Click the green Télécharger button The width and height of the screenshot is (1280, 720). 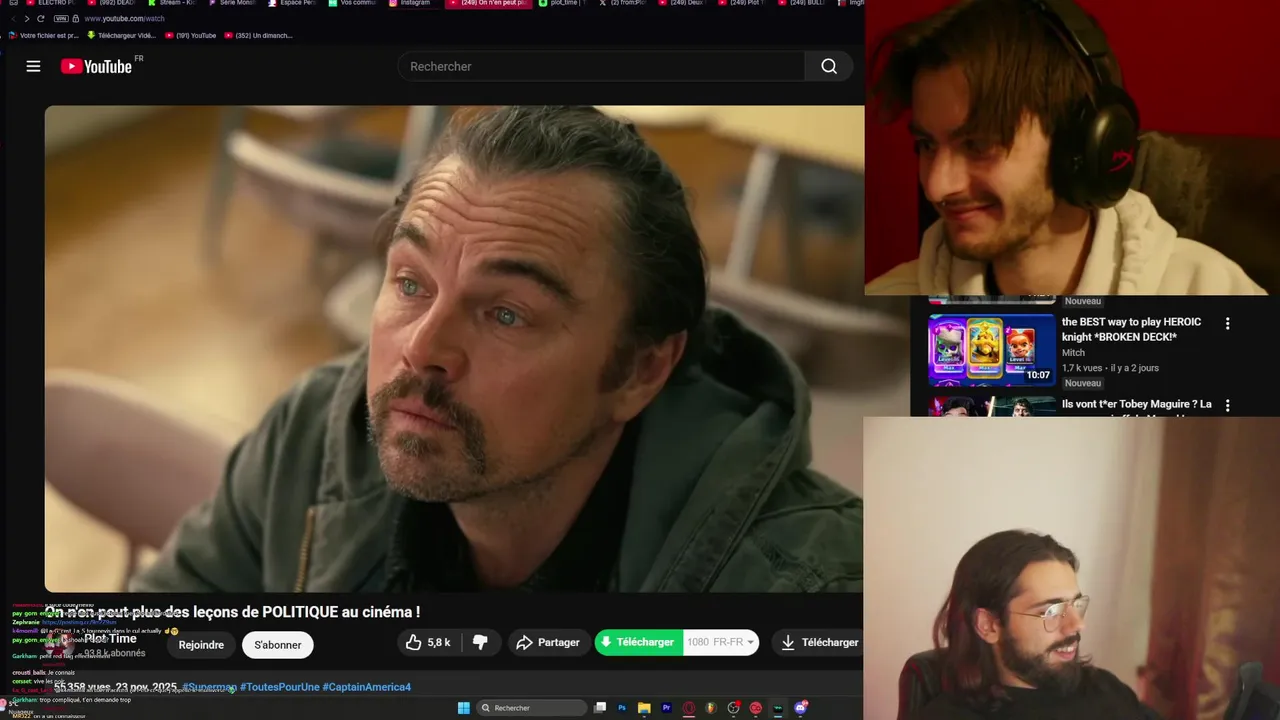[x=639, y=642]
